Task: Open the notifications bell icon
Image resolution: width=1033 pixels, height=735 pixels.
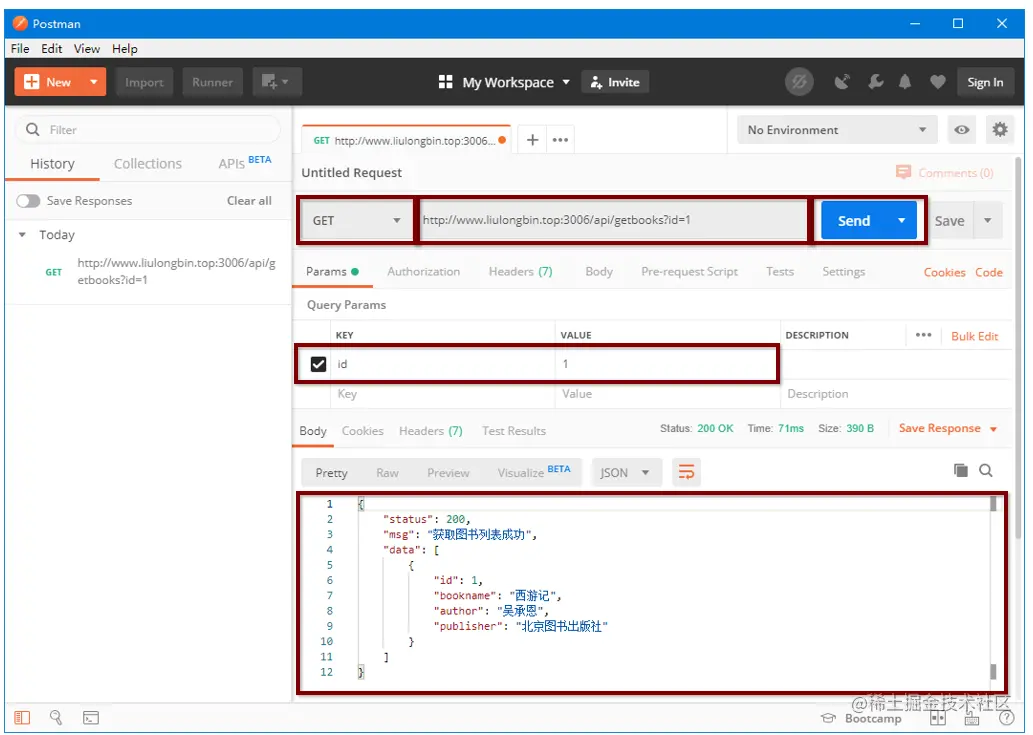Action: pos(905,82)
